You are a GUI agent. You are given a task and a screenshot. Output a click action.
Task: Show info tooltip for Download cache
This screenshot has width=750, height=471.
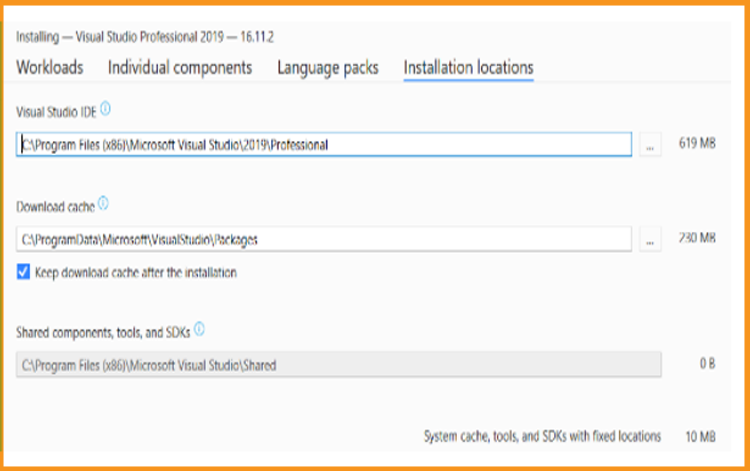click(103, 204)
